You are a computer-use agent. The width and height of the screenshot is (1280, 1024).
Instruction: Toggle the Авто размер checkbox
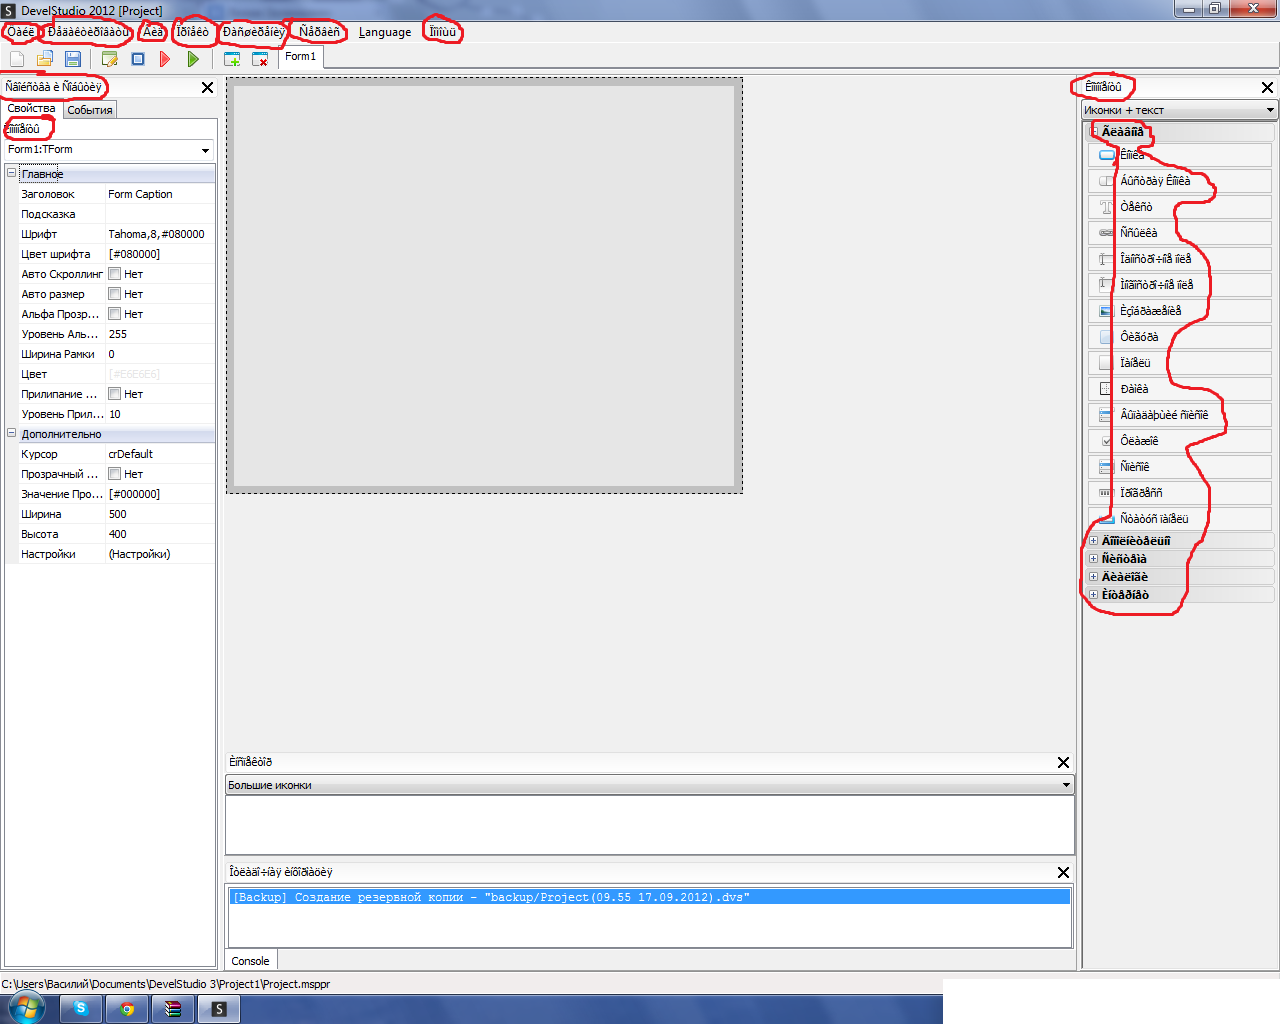pyautogui.click(x=115, y=294)
